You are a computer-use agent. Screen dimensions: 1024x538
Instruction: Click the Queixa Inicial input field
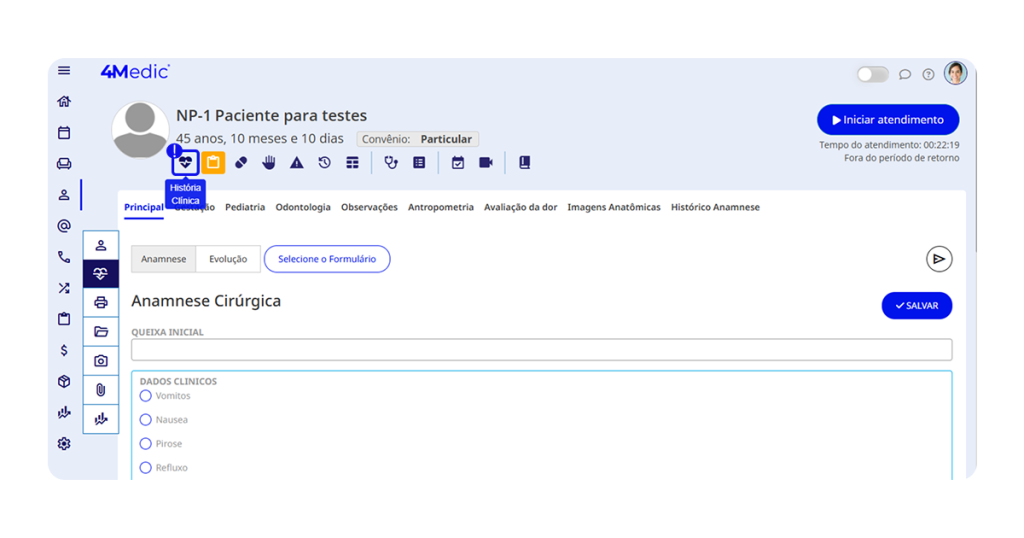(x=541, y=350)
